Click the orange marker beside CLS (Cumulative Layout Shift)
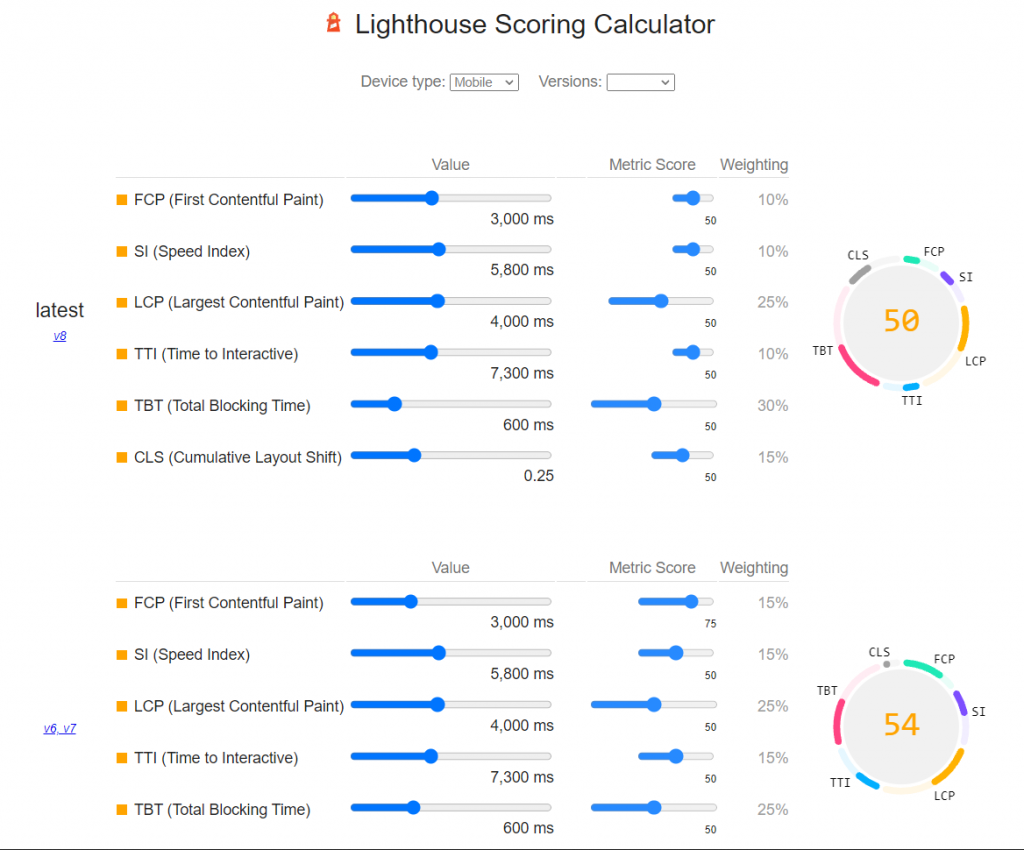Image resolution: width=1024 pixels, height=850 pixels. click(120, 457)
